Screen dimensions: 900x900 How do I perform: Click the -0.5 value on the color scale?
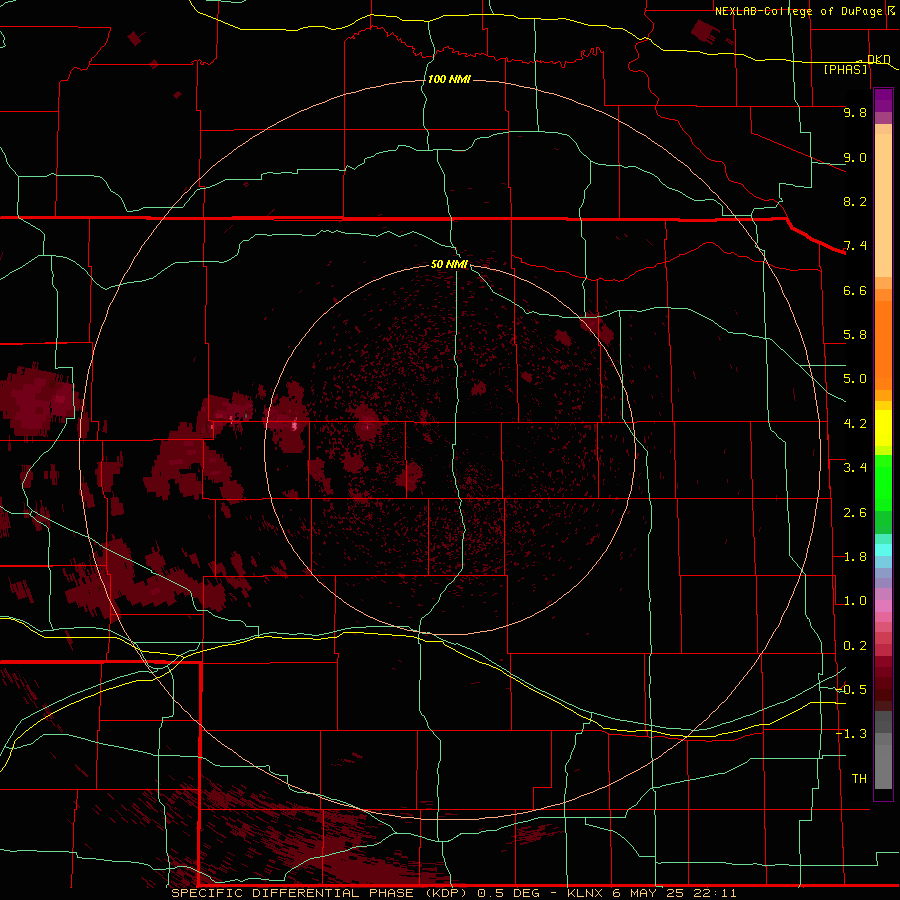851,690
